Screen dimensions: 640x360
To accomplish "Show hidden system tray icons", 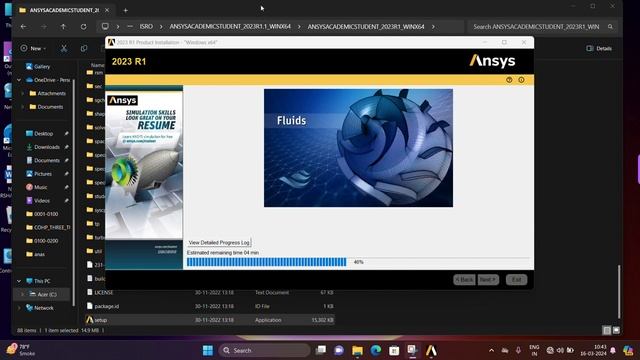I will click(x=491, y=350).
